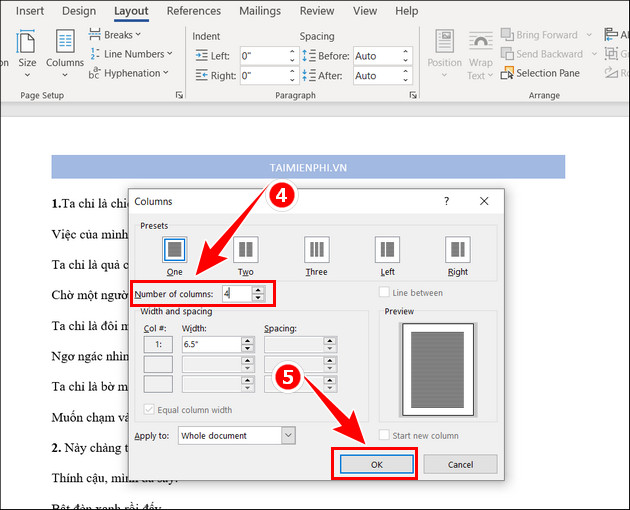The width and height of the screenshot is (630, 510).
Task: Confirm the Columns dialog with OK
Action: tap(376, 465)
